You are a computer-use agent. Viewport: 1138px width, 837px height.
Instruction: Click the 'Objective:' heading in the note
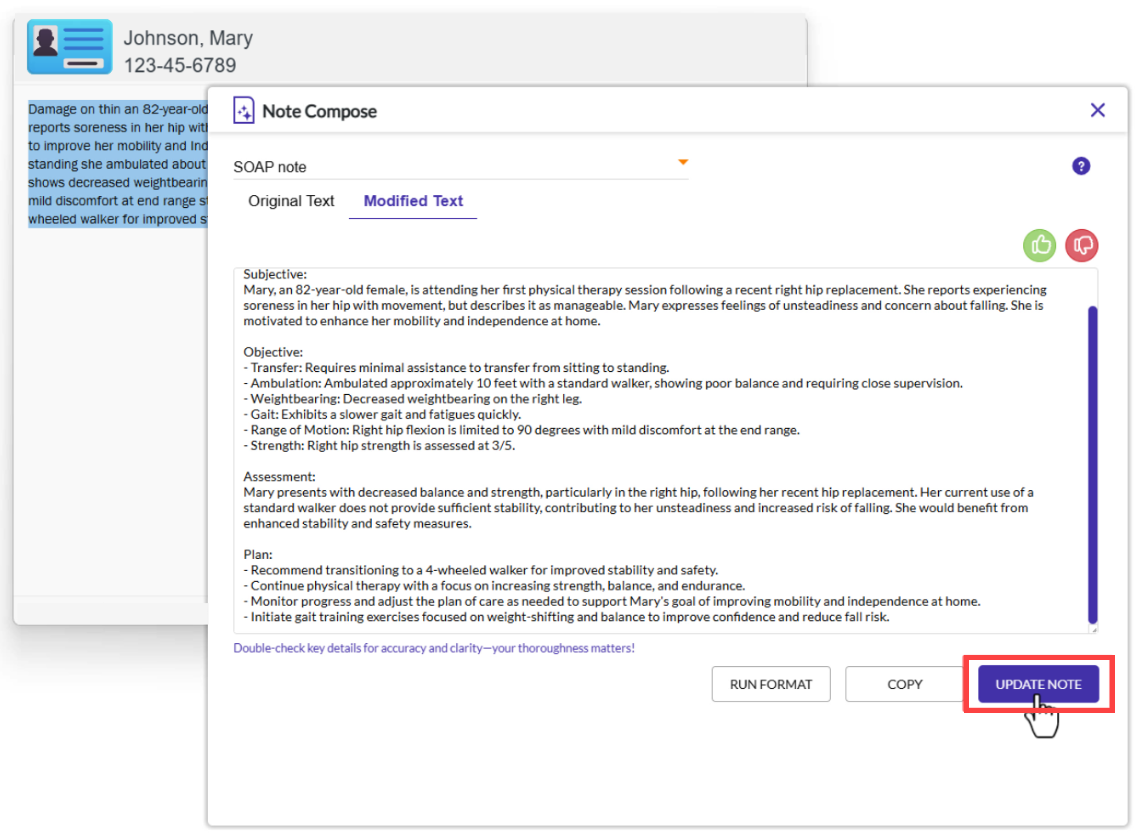point(273,352)
